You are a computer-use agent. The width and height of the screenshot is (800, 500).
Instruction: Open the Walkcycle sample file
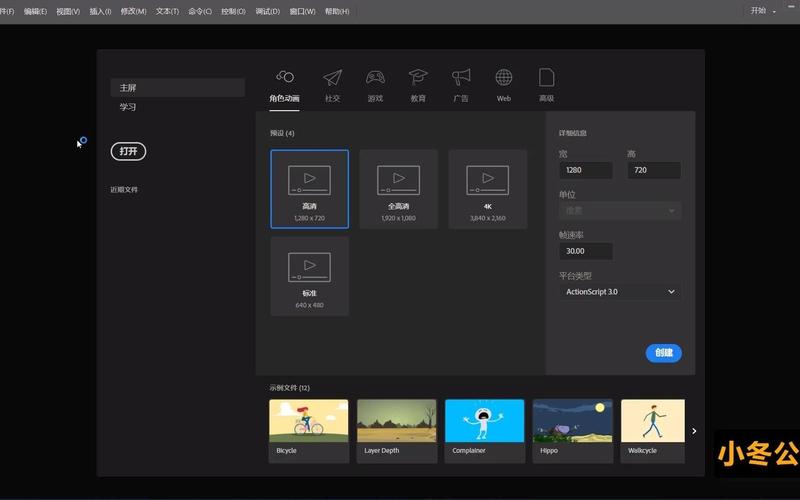[653, 431]
